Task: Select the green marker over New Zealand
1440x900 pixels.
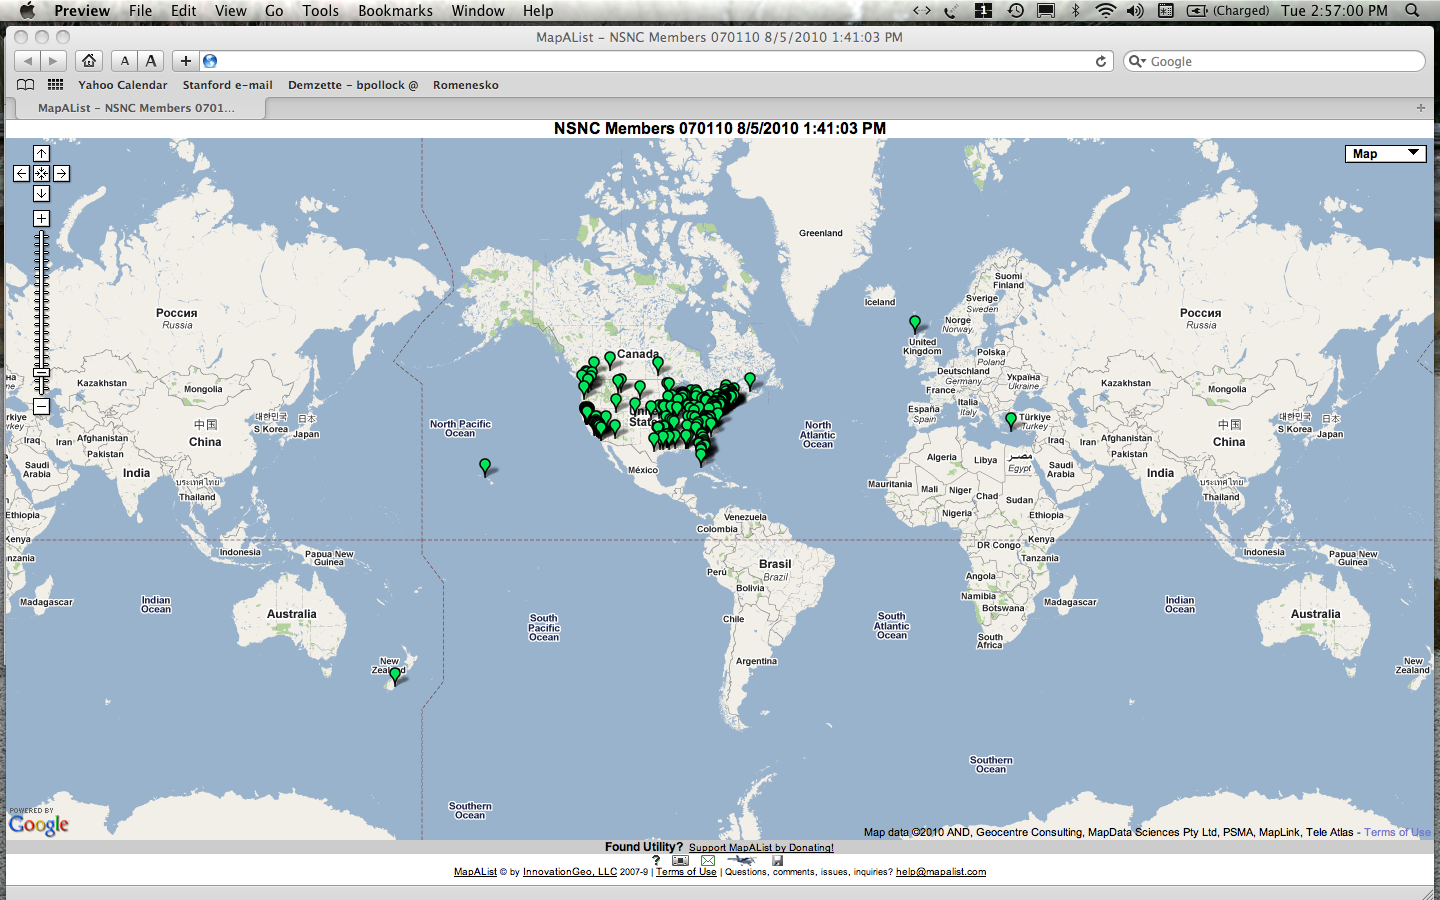Action: (x=395, y=675)
